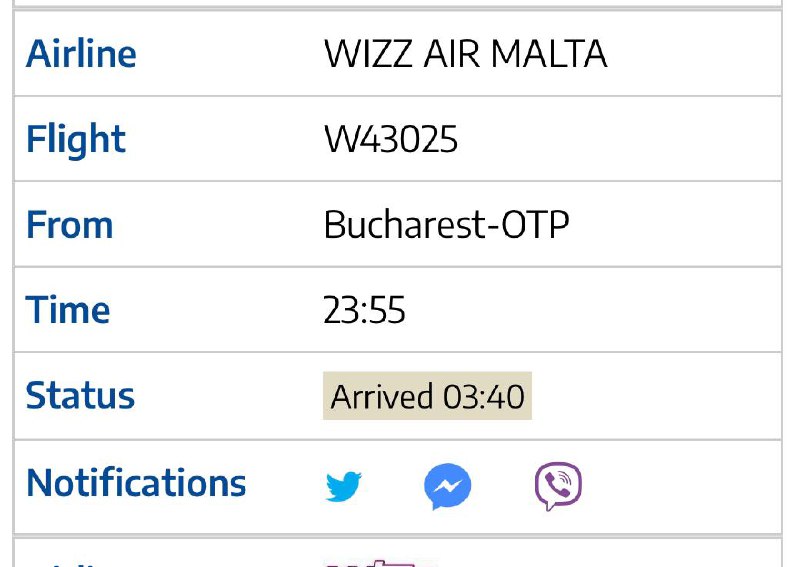Click empty space right of Viber icon

[x=679, y=486]
